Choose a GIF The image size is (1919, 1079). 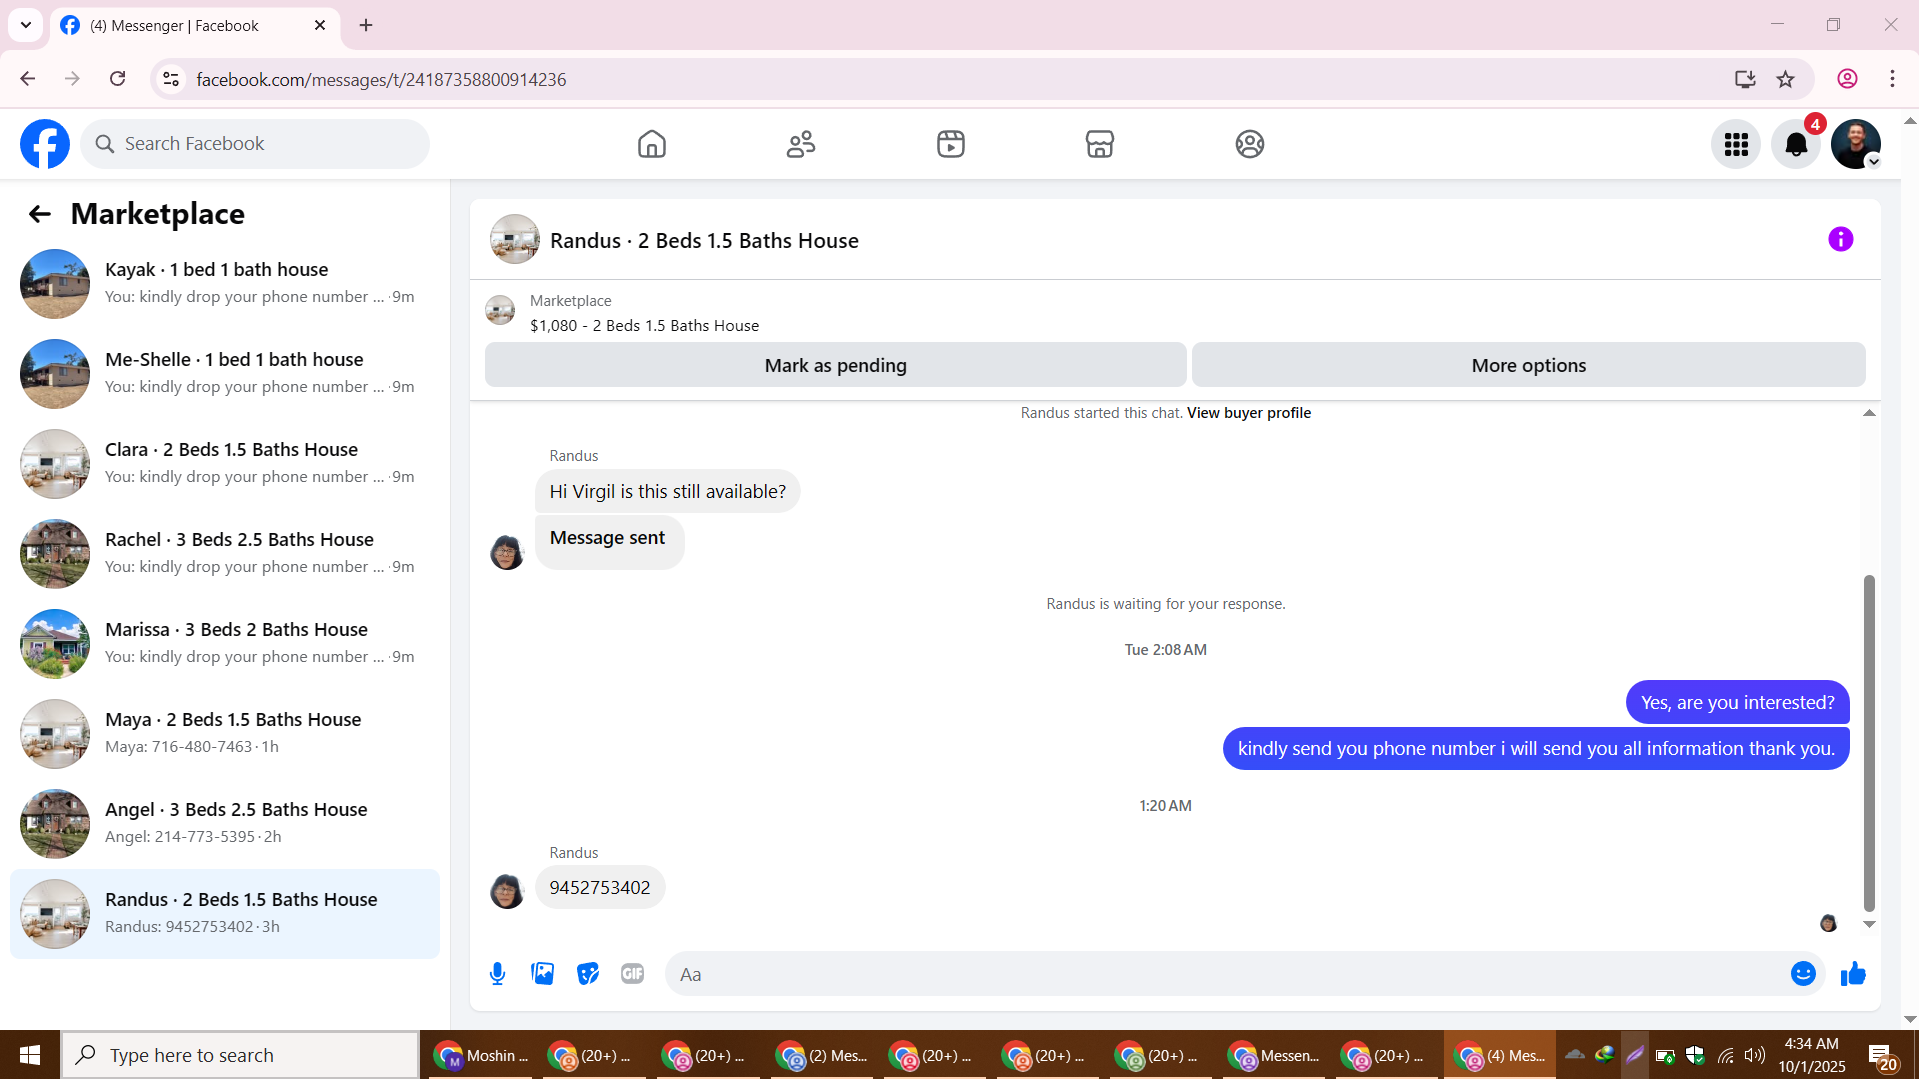coord(633,974)
